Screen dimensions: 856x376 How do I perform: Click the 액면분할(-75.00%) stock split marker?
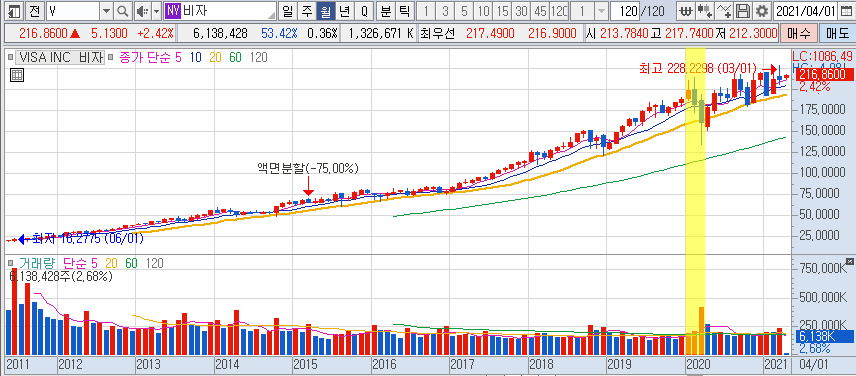(308, 168)
